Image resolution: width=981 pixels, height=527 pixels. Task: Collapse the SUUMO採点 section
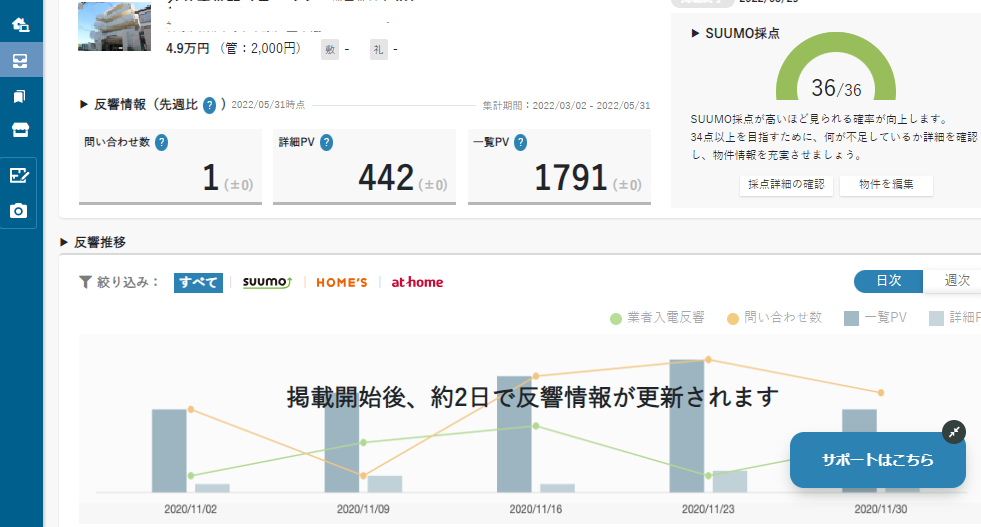click(735, 33)
